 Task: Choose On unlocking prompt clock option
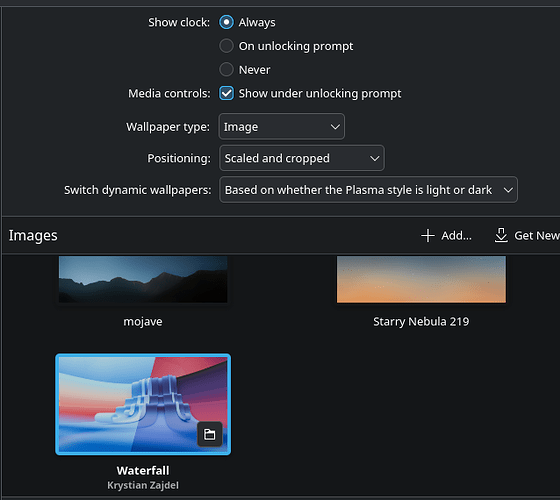click(x=226, y=46)
